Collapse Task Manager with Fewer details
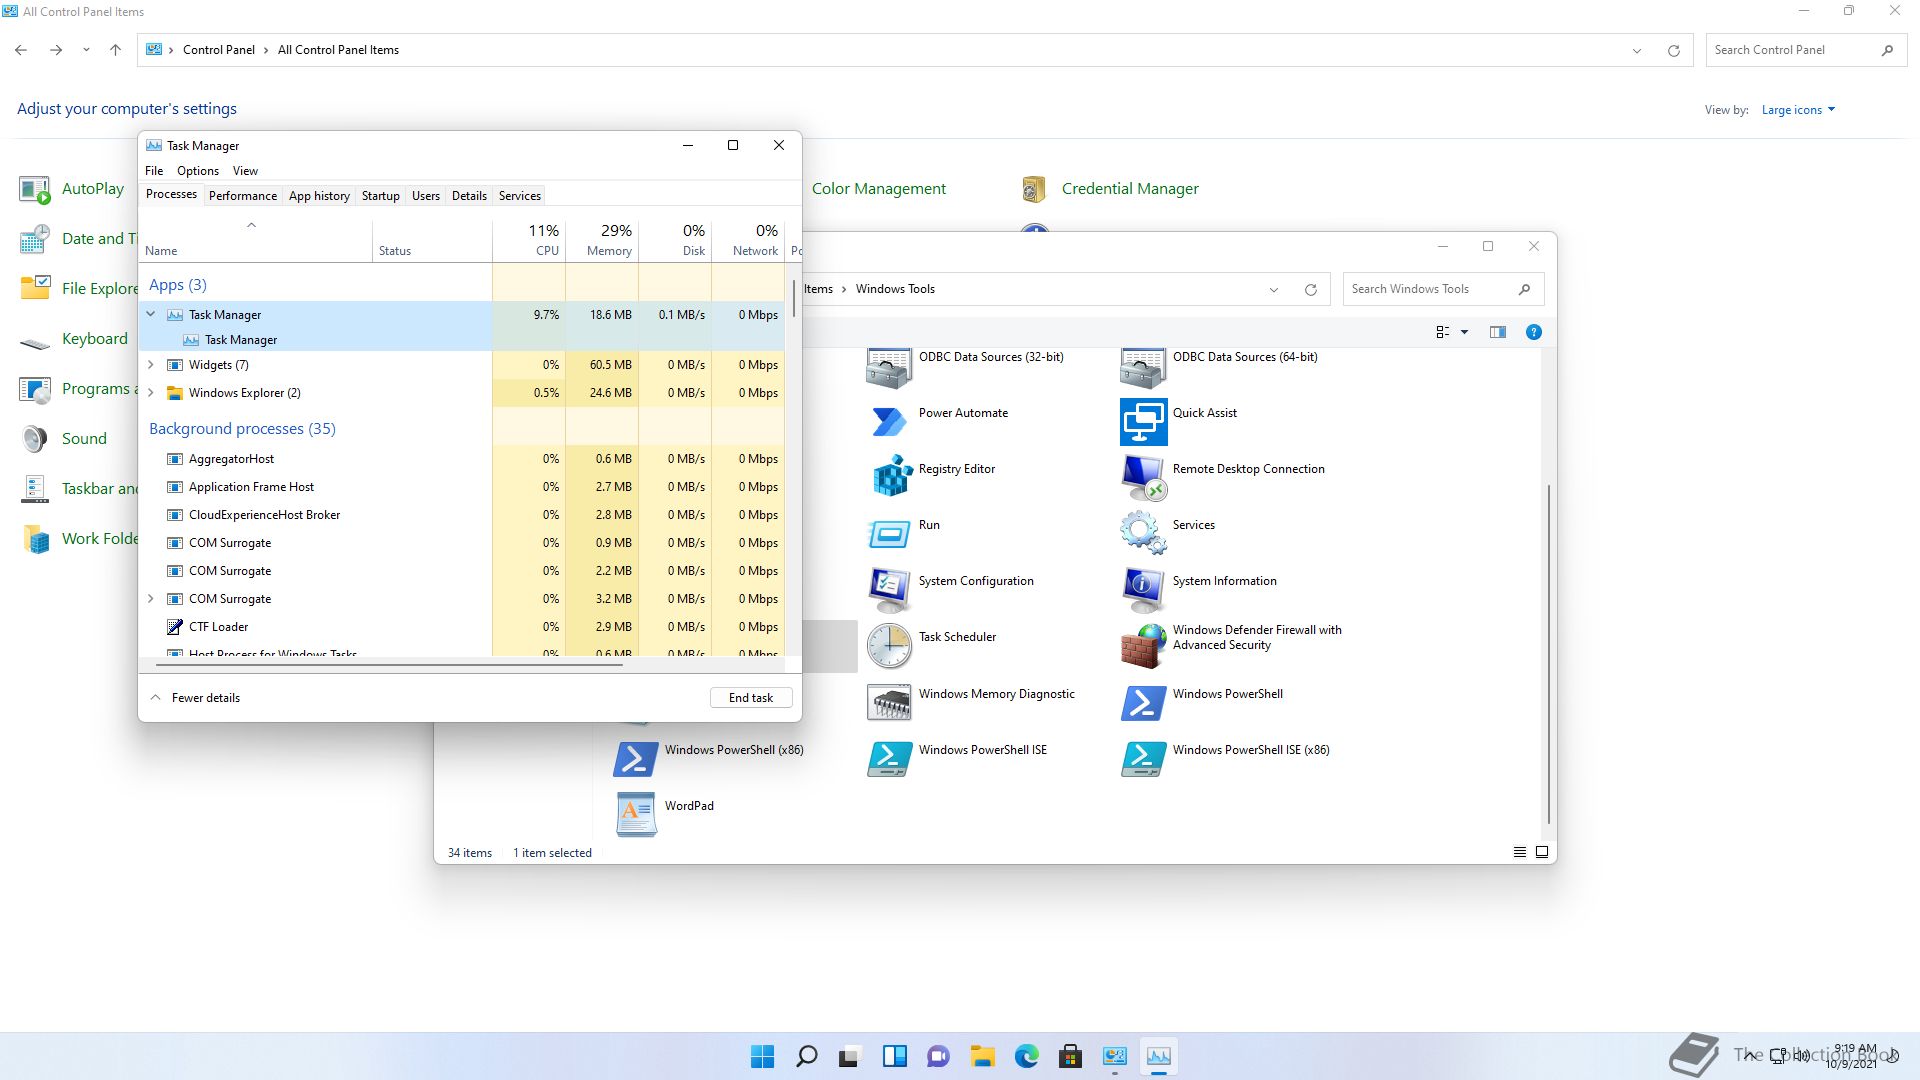The height and width of the screenshot is (1080, 1920). pyautogui.click(x=195, y=698)
